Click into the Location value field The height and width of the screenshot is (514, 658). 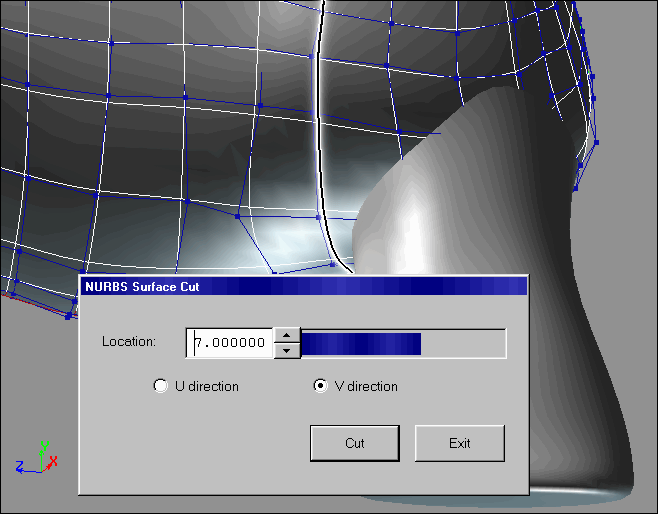coord(230,343)
